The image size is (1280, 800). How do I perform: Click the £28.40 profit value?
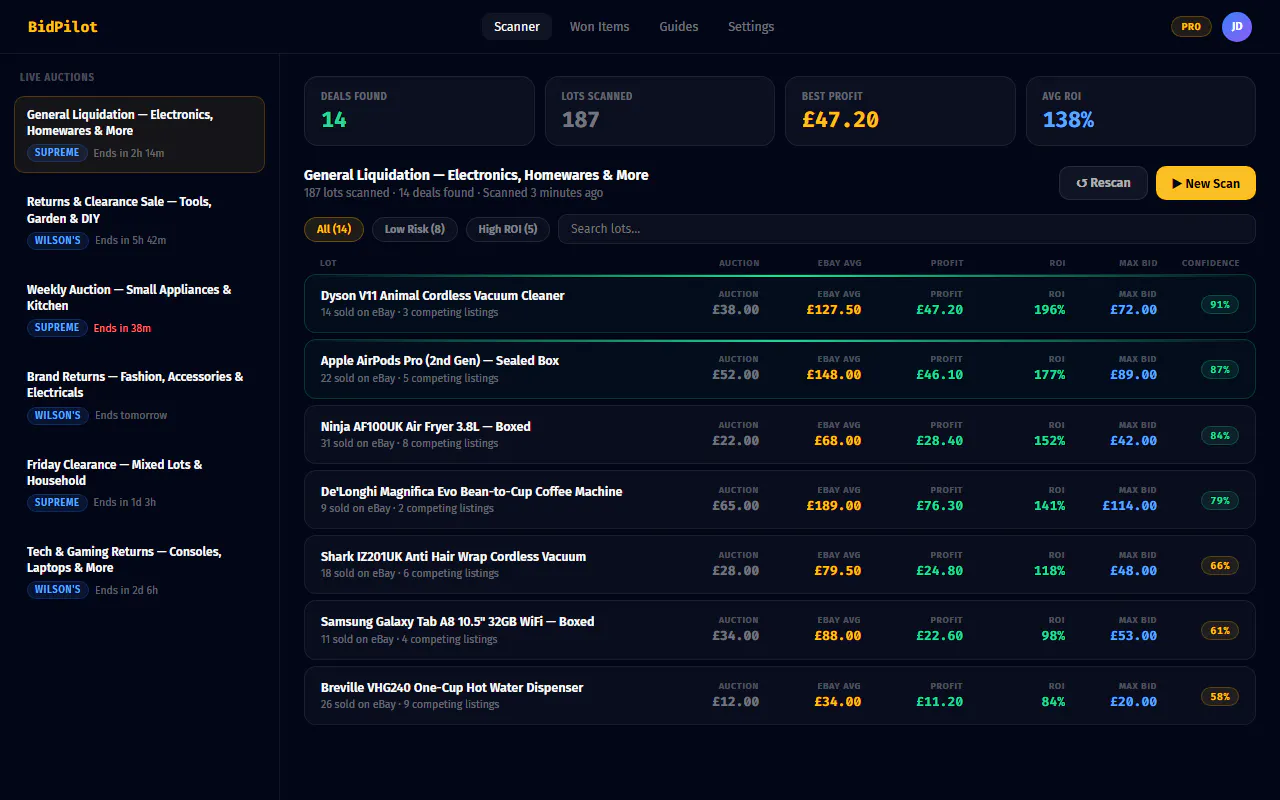pyautogui.click(x=940, y=441)
